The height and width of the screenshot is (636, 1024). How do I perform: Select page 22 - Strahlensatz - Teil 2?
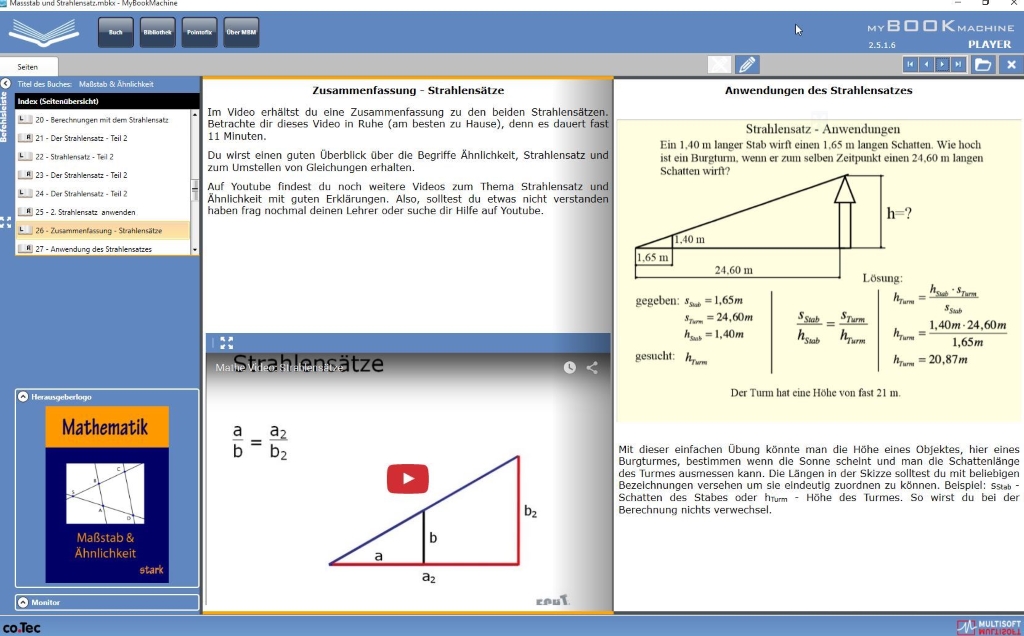103,157
